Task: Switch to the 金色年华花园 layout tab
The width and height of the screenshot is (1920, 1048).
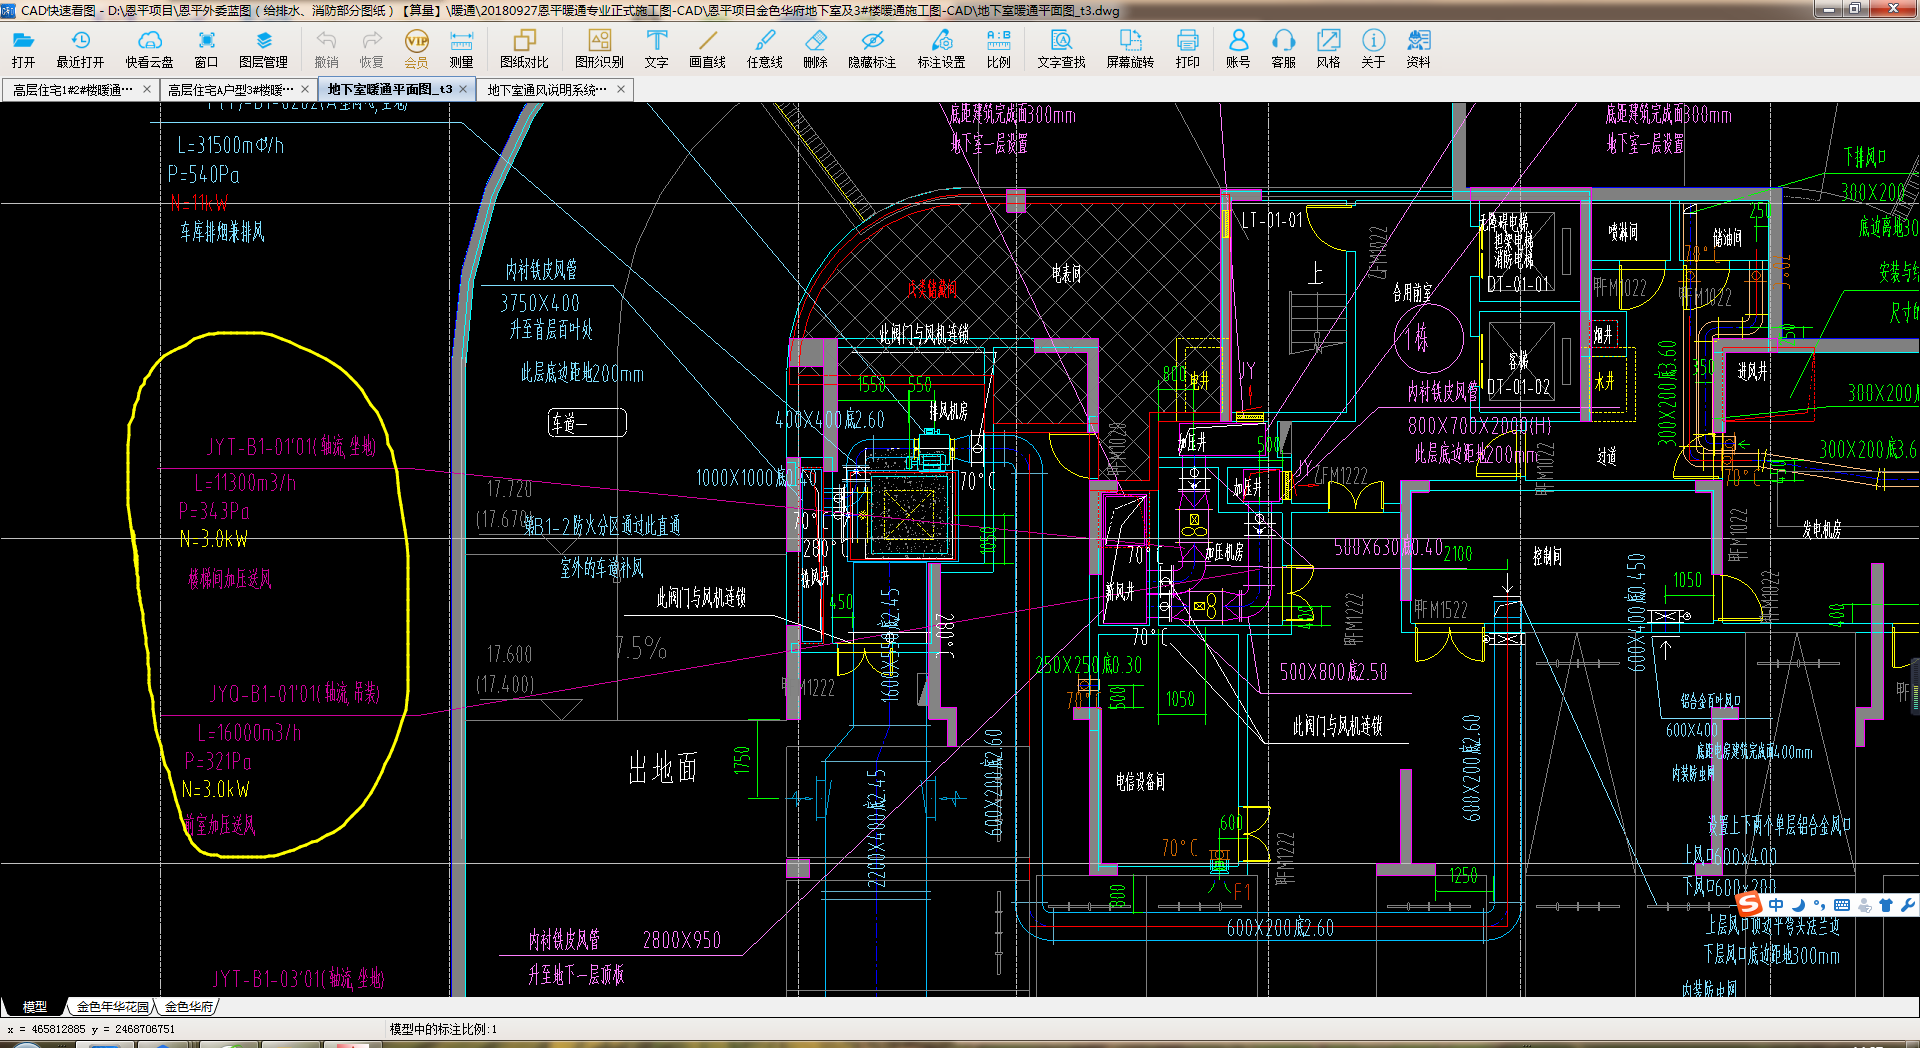Action: tap(112, 1007)
